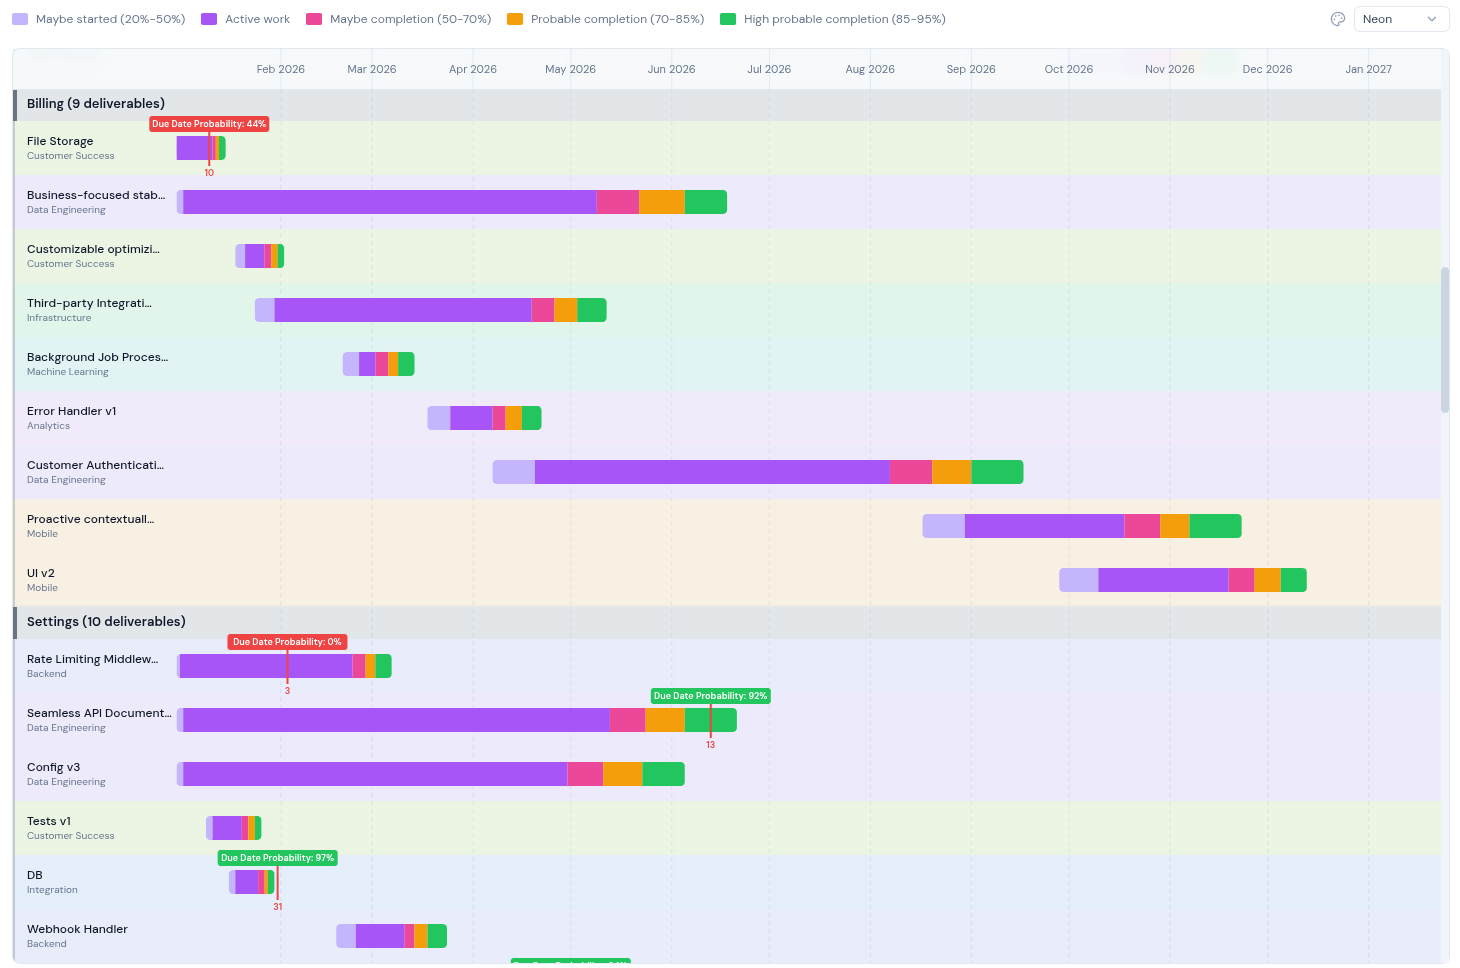
Task: Click the "Due Date Probability: 97%" badge above DB
Action: coord(277,857)
